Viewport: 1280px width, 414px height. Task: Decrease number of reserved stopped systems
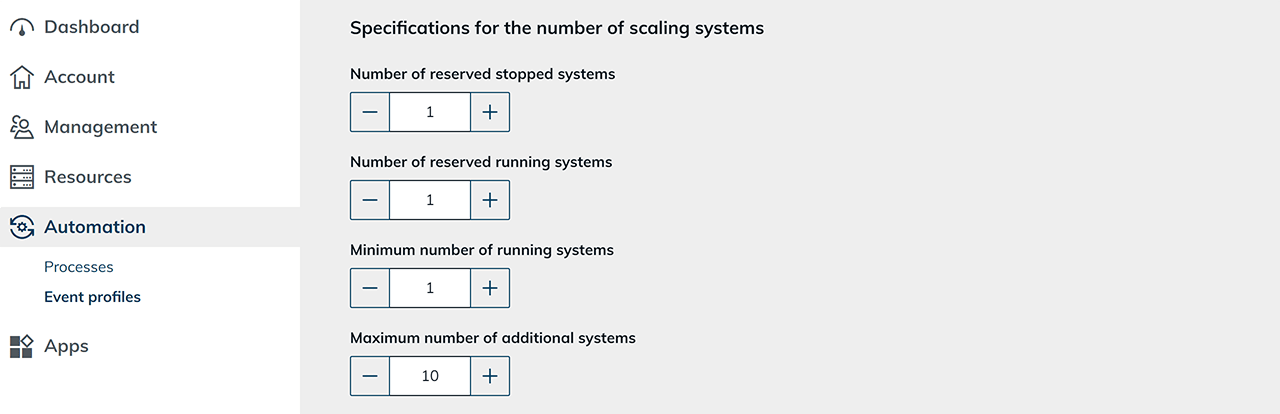(370, 112)
